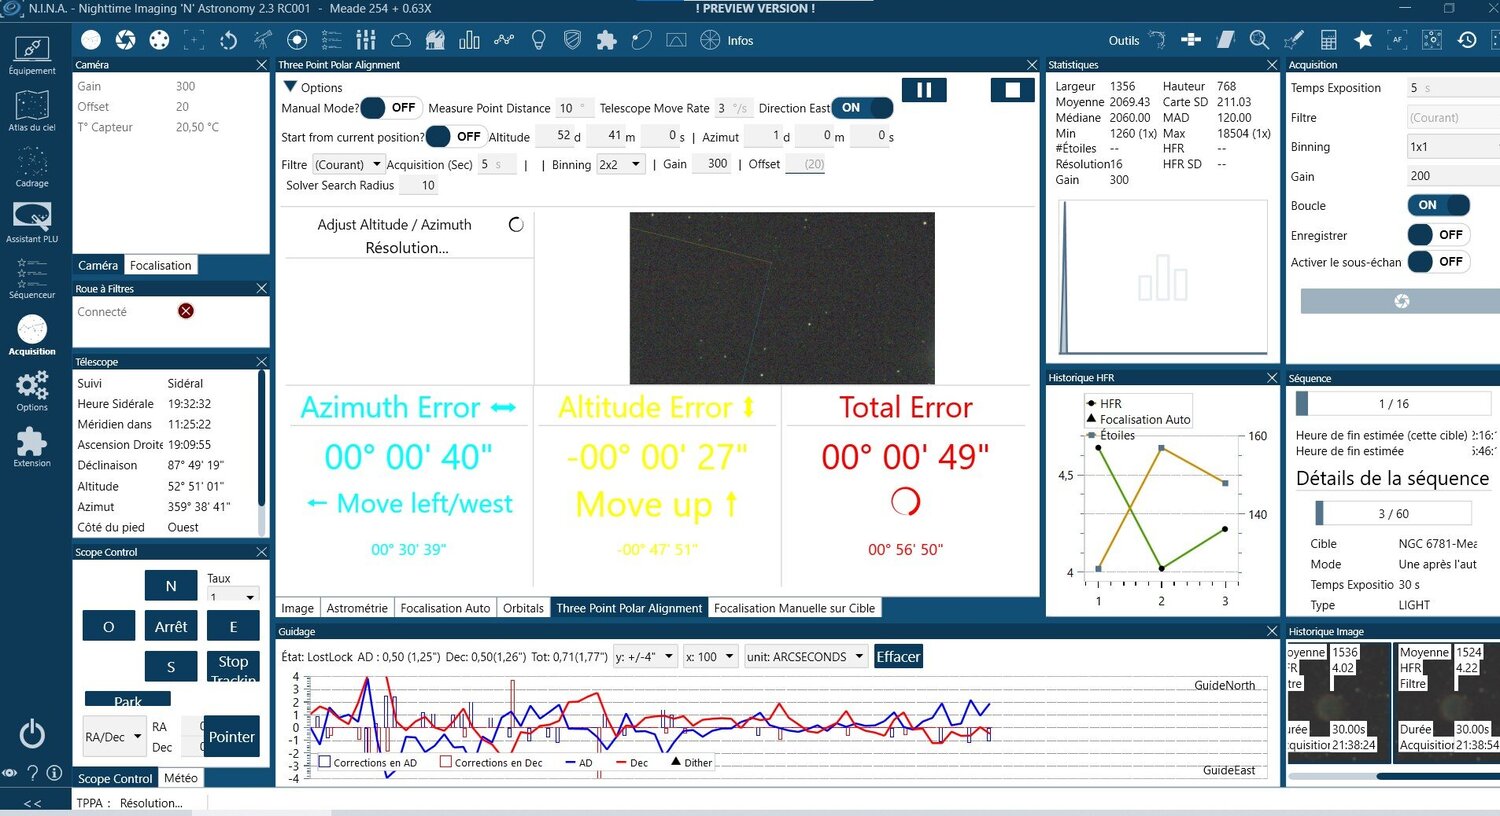Viewport: 1500px width, 816px height.
Task: Switch to the Focalisation Auto tab
Action: coord(445,608)
